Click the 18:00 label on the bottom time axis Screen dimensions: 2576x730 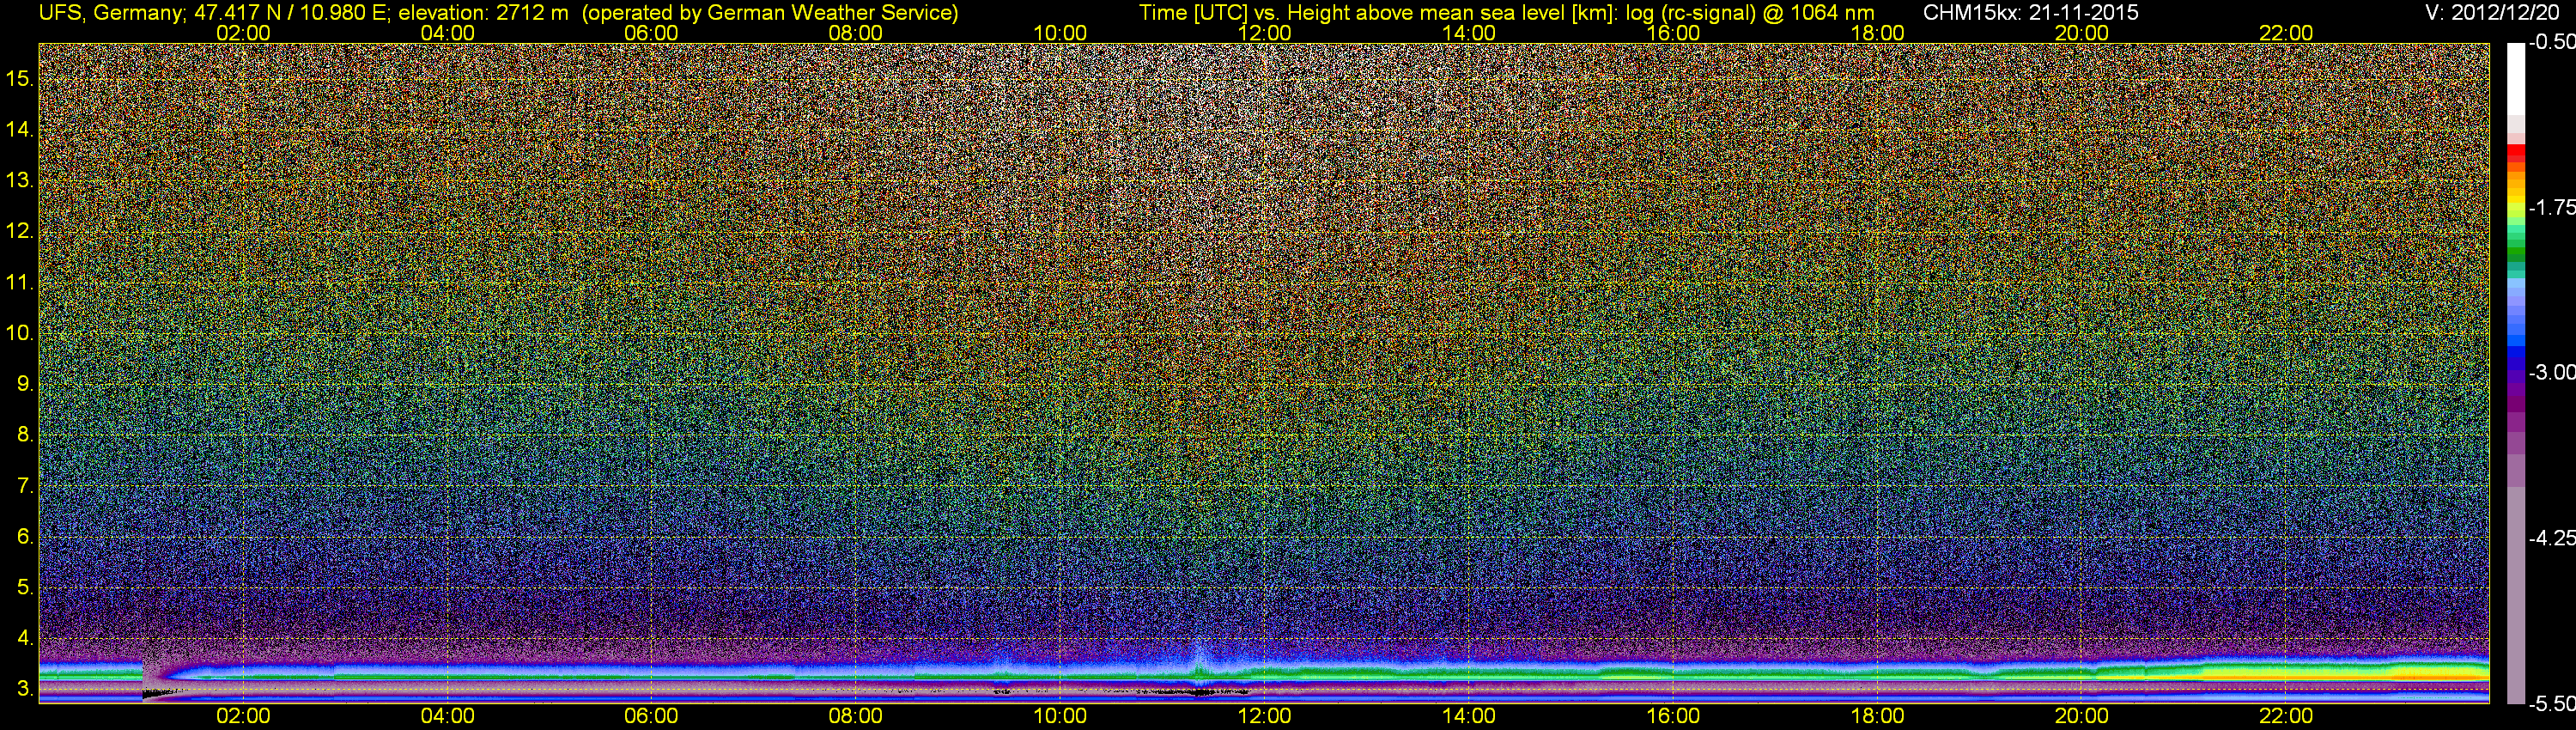click(x=1877, y=716)
